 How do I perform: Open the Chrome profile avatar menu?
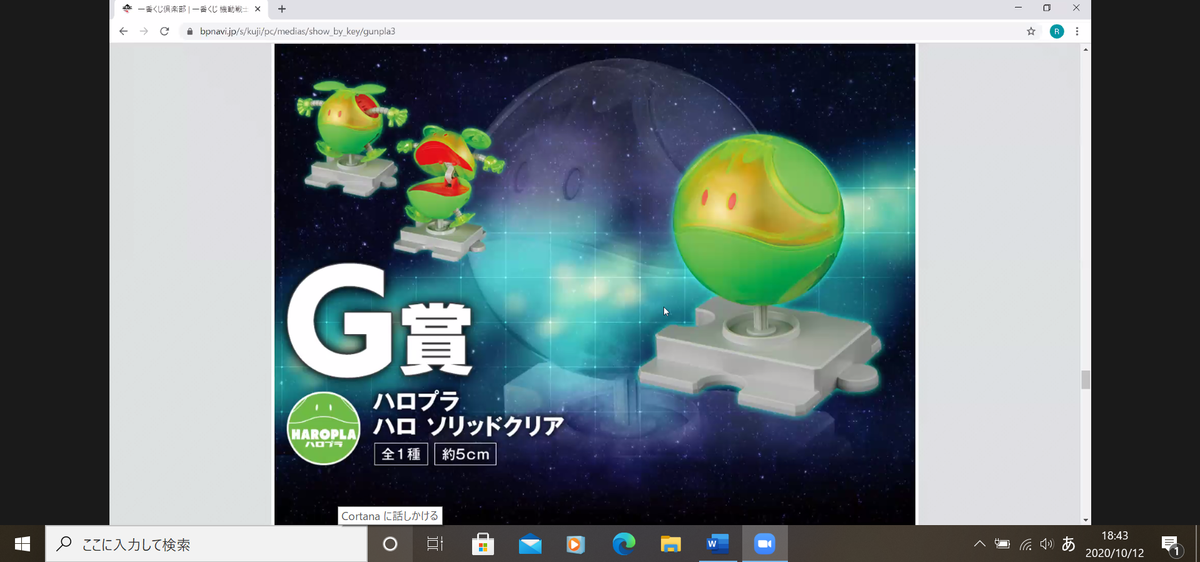pyautogui.click(x=1057, y=31)
